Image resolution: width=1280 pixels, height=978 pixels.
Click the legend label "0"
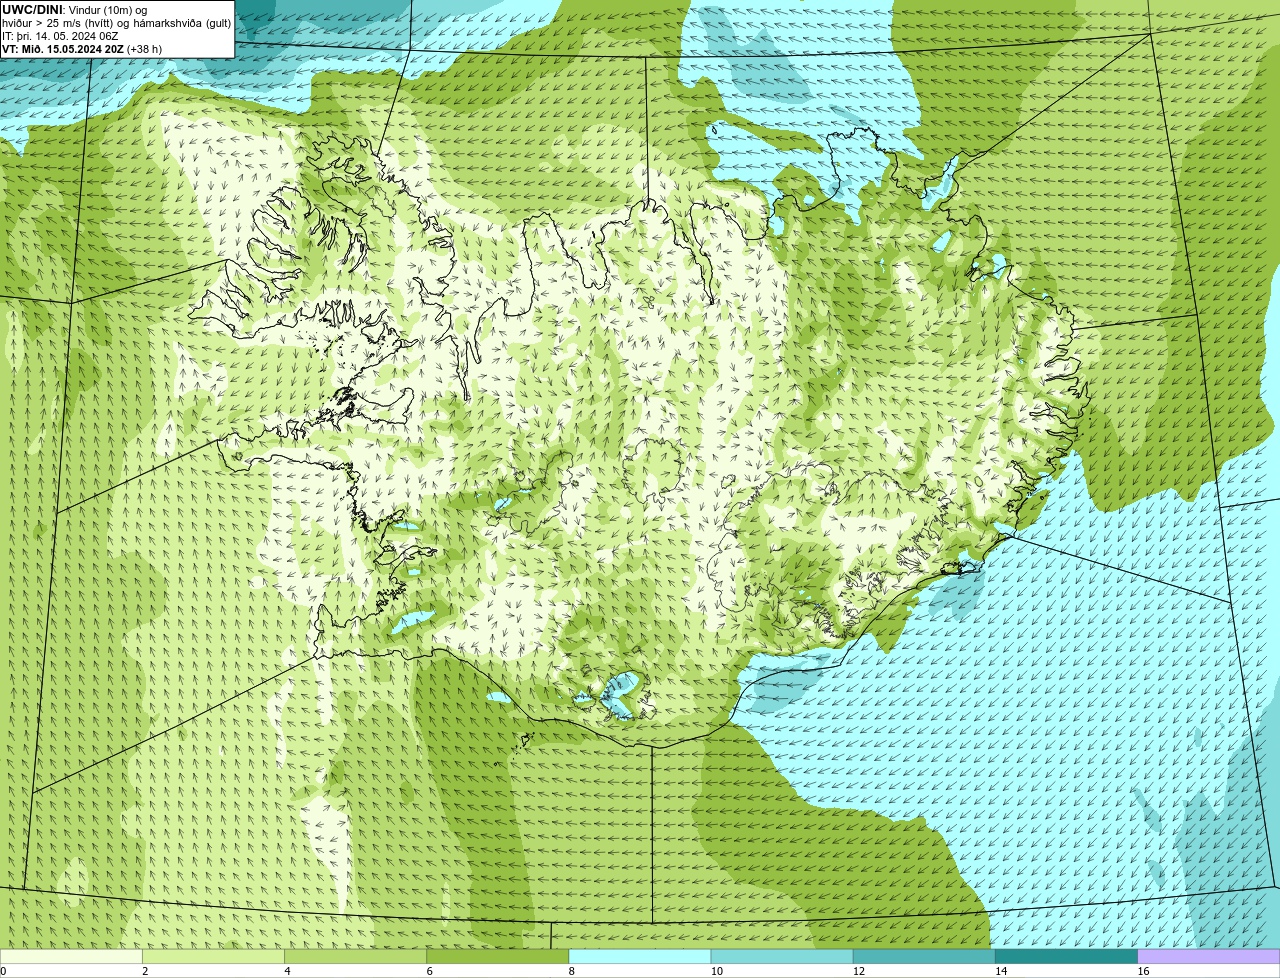pos(3,971)
